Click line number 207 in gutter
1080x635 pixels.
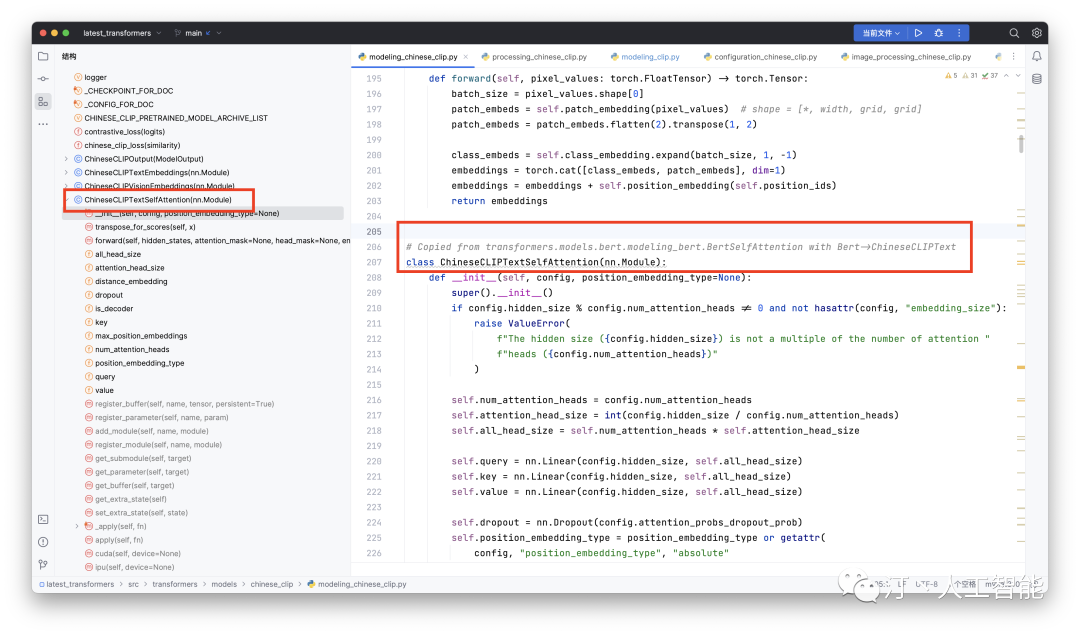click(x=374, y=262)
